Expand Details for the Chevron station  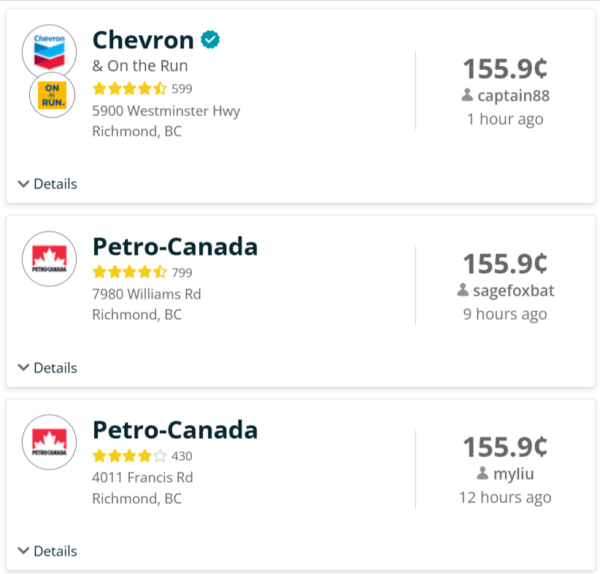[x=47, y=184]
